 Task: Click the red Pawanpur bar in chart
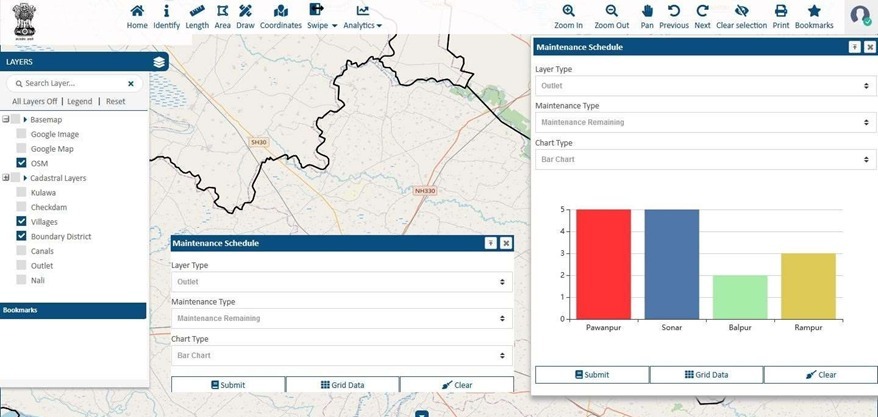[x=603, y=264]
